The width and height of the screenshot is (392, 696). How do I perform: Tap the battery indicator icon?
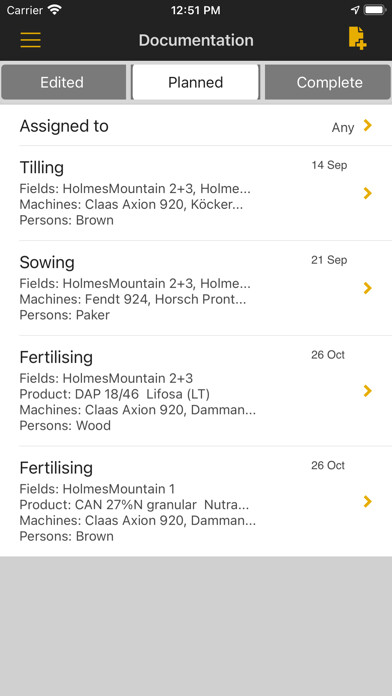375,10
